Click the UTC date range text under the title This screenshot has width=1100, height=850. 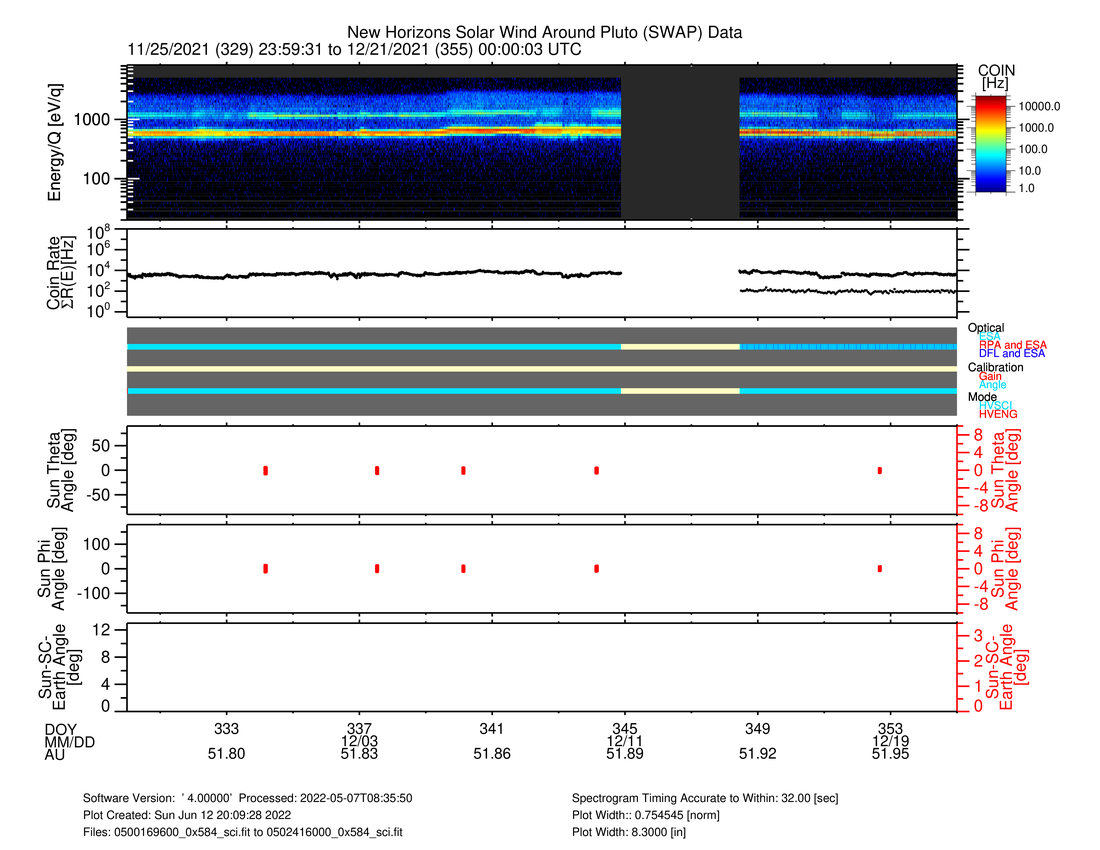355,50
